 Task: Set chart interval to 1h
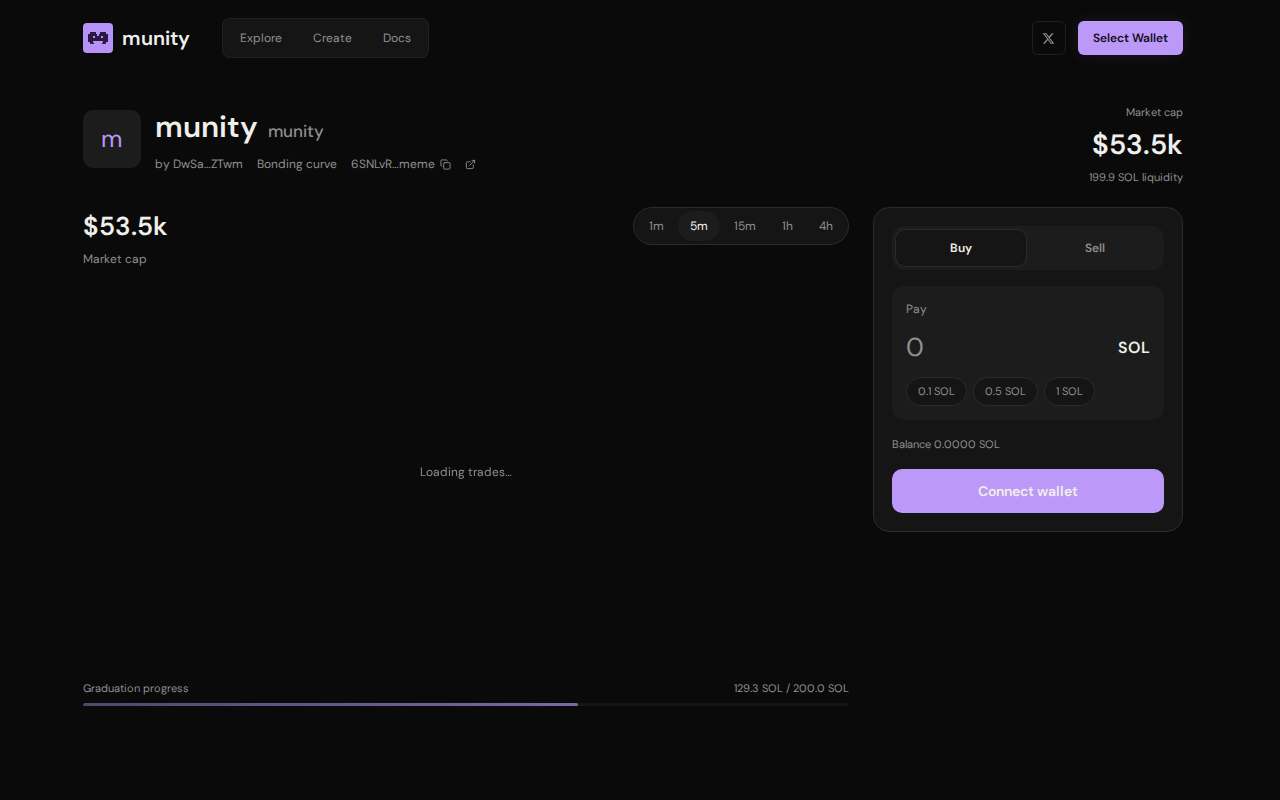[x=788, y=226]
